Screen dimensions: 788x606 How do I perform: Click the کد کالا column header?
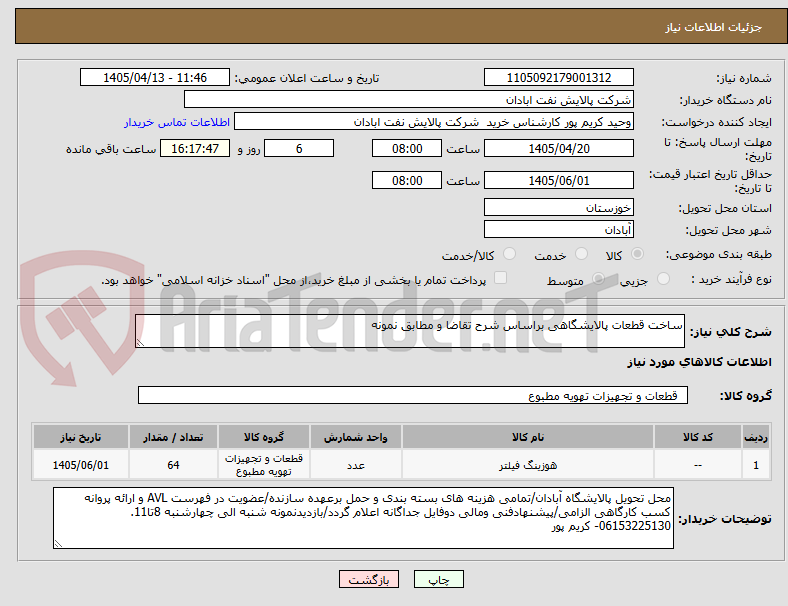point(698,437)
